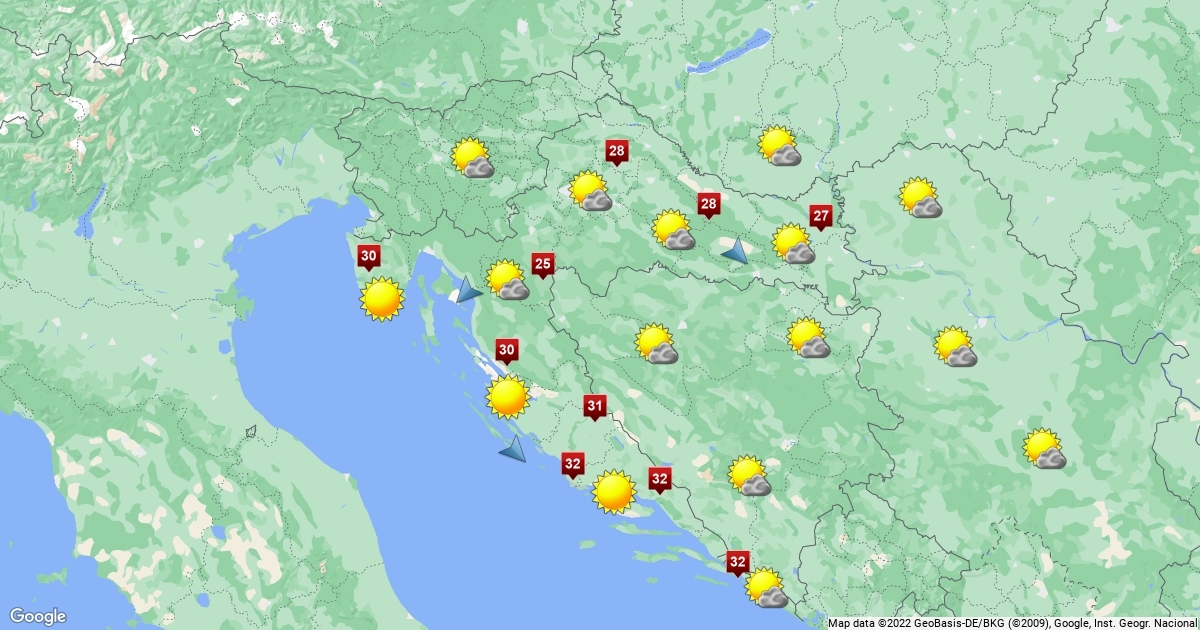
Task: Click partly cloudy icon nearest Lake Balaton
Action: tap(779, 146)
